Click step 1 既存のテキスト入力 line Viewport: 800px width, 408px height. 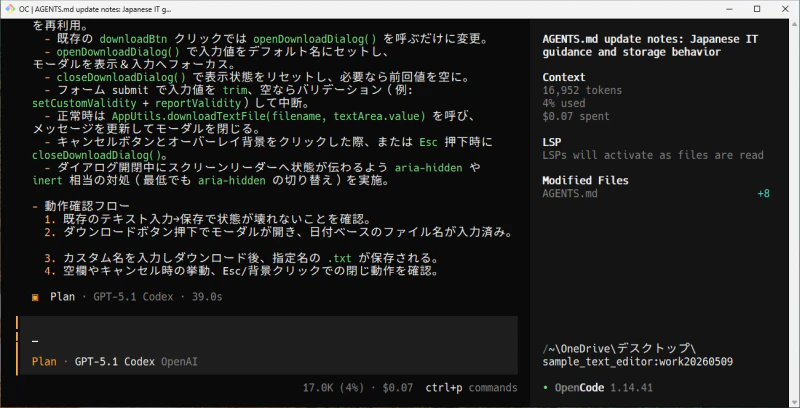[207, 219]
